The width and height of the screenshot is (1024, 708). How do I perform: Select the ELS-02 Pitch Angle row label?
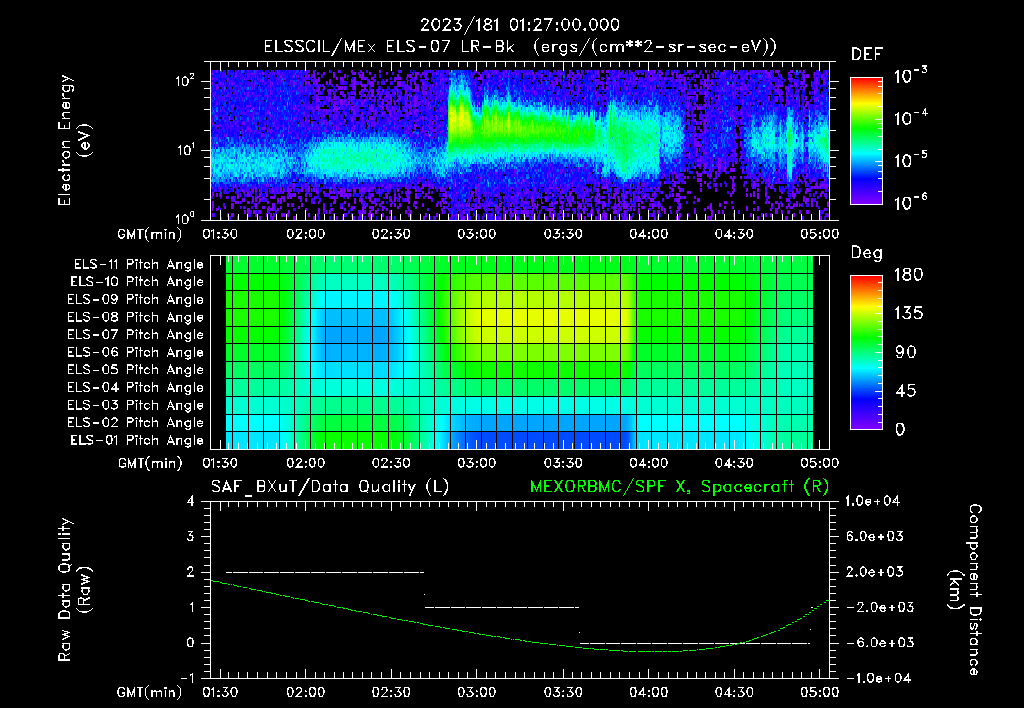(x=135, y=423)
